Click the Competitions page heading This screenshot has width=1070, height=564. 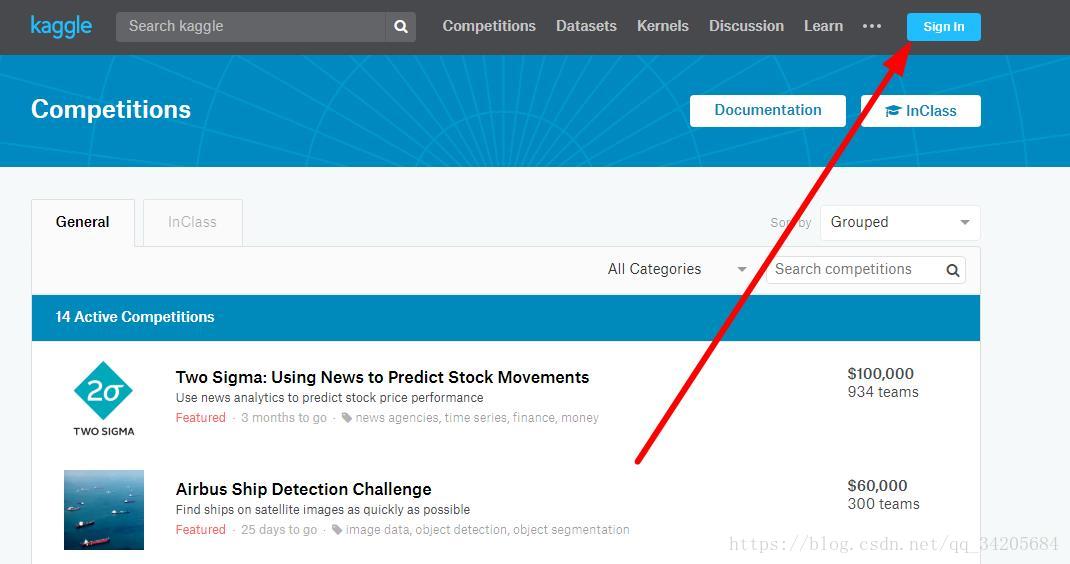click(x=111, y=109)
